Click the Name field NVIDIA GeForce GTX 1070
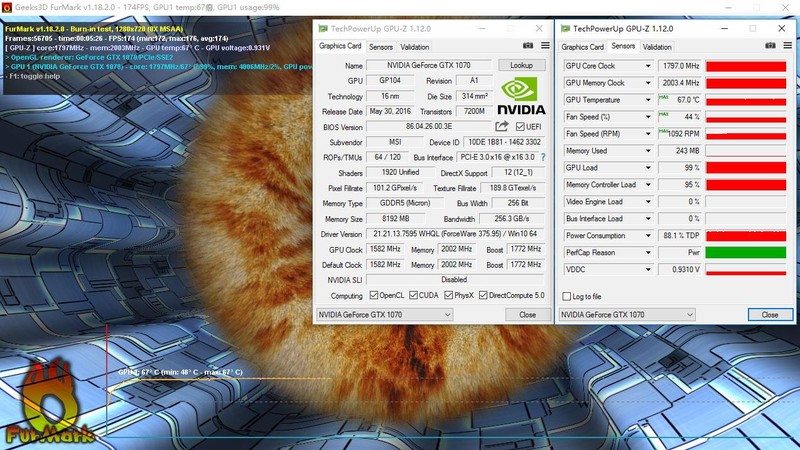 click(429, 65)
